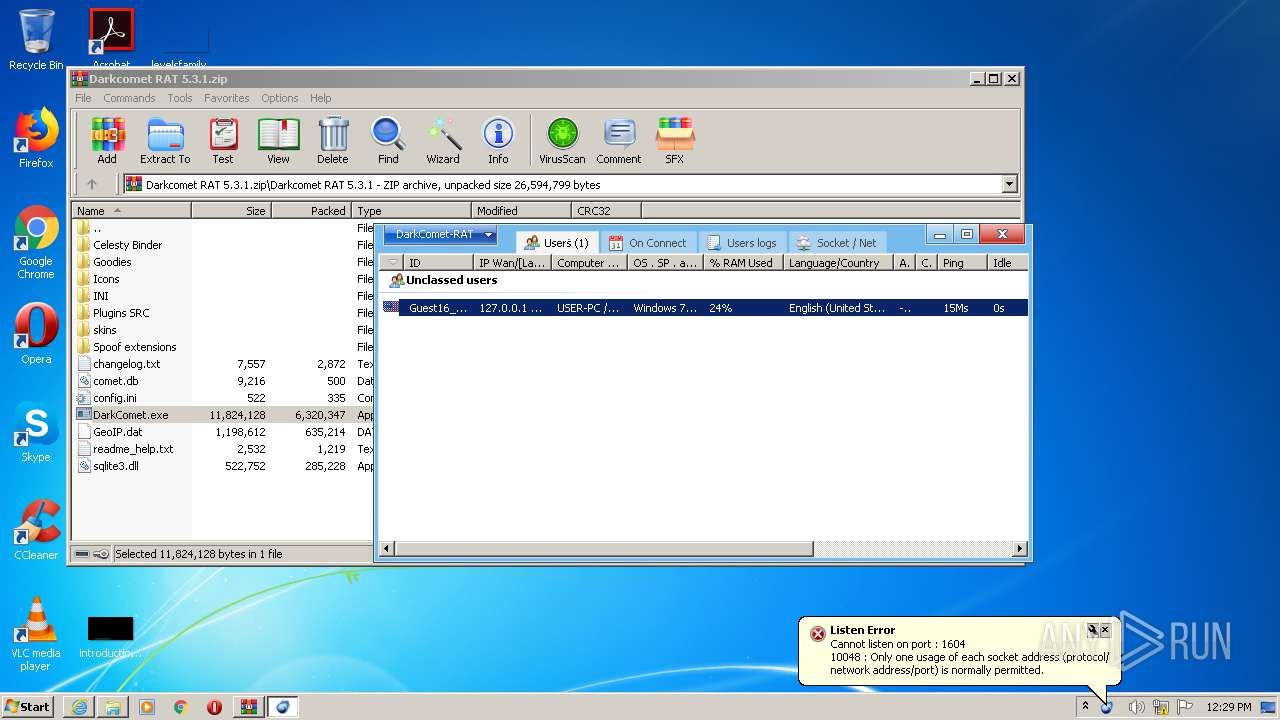
Task: Open VLC media player desktop shortcut
Action: 36,634
